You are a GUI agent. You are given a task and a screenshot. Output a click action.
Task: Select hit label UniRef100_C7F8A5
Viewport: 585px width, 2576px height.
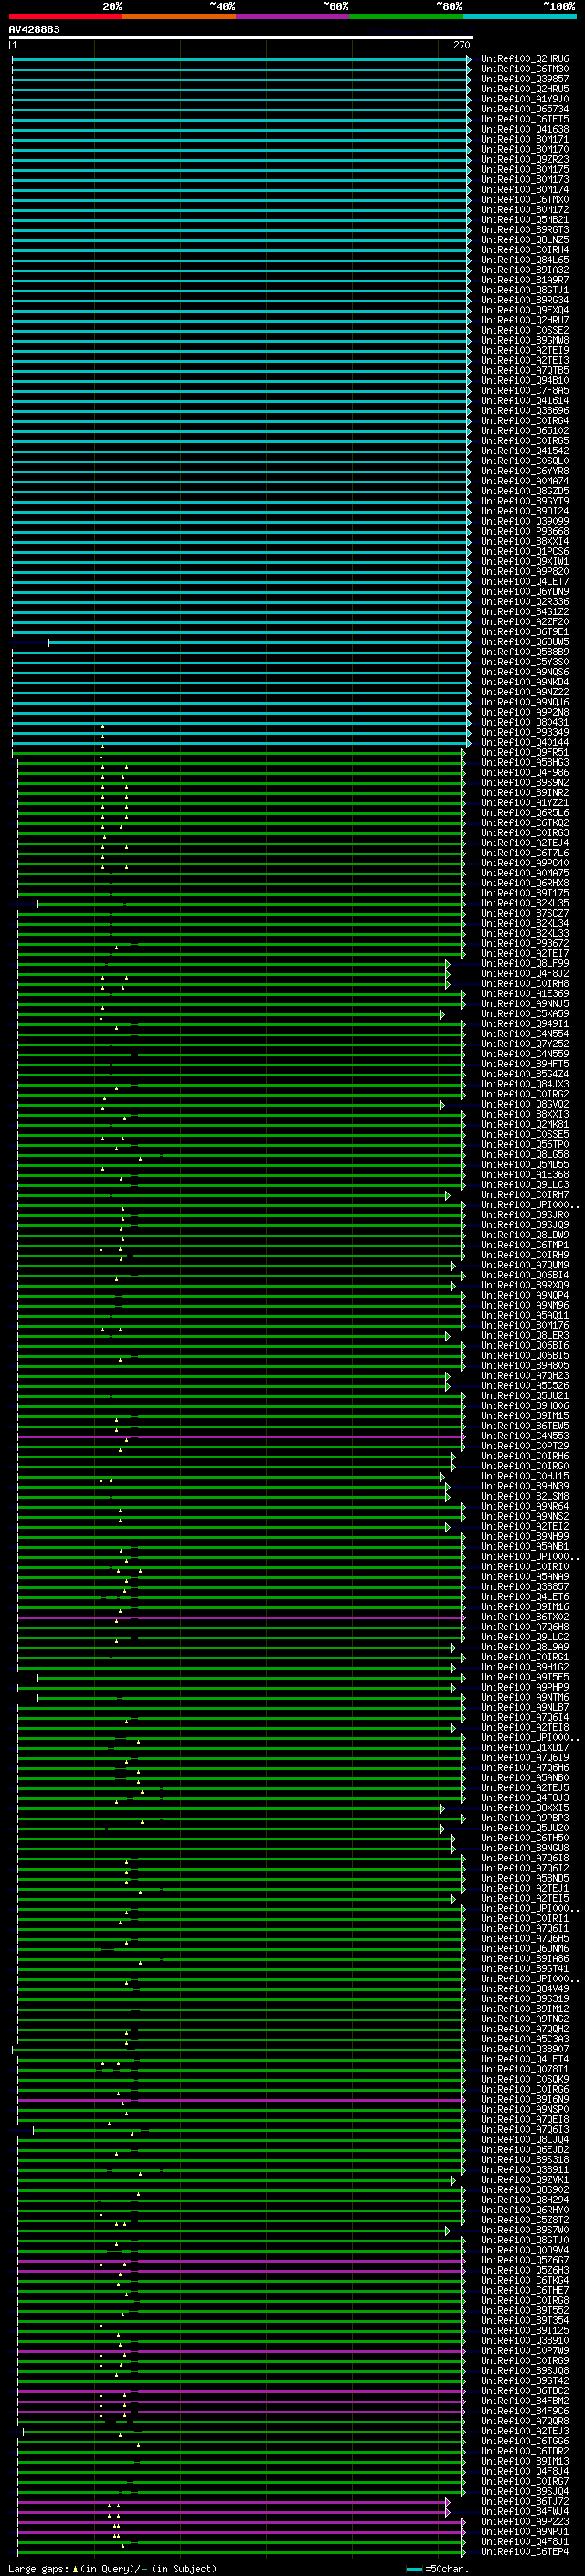coord(525,390)
